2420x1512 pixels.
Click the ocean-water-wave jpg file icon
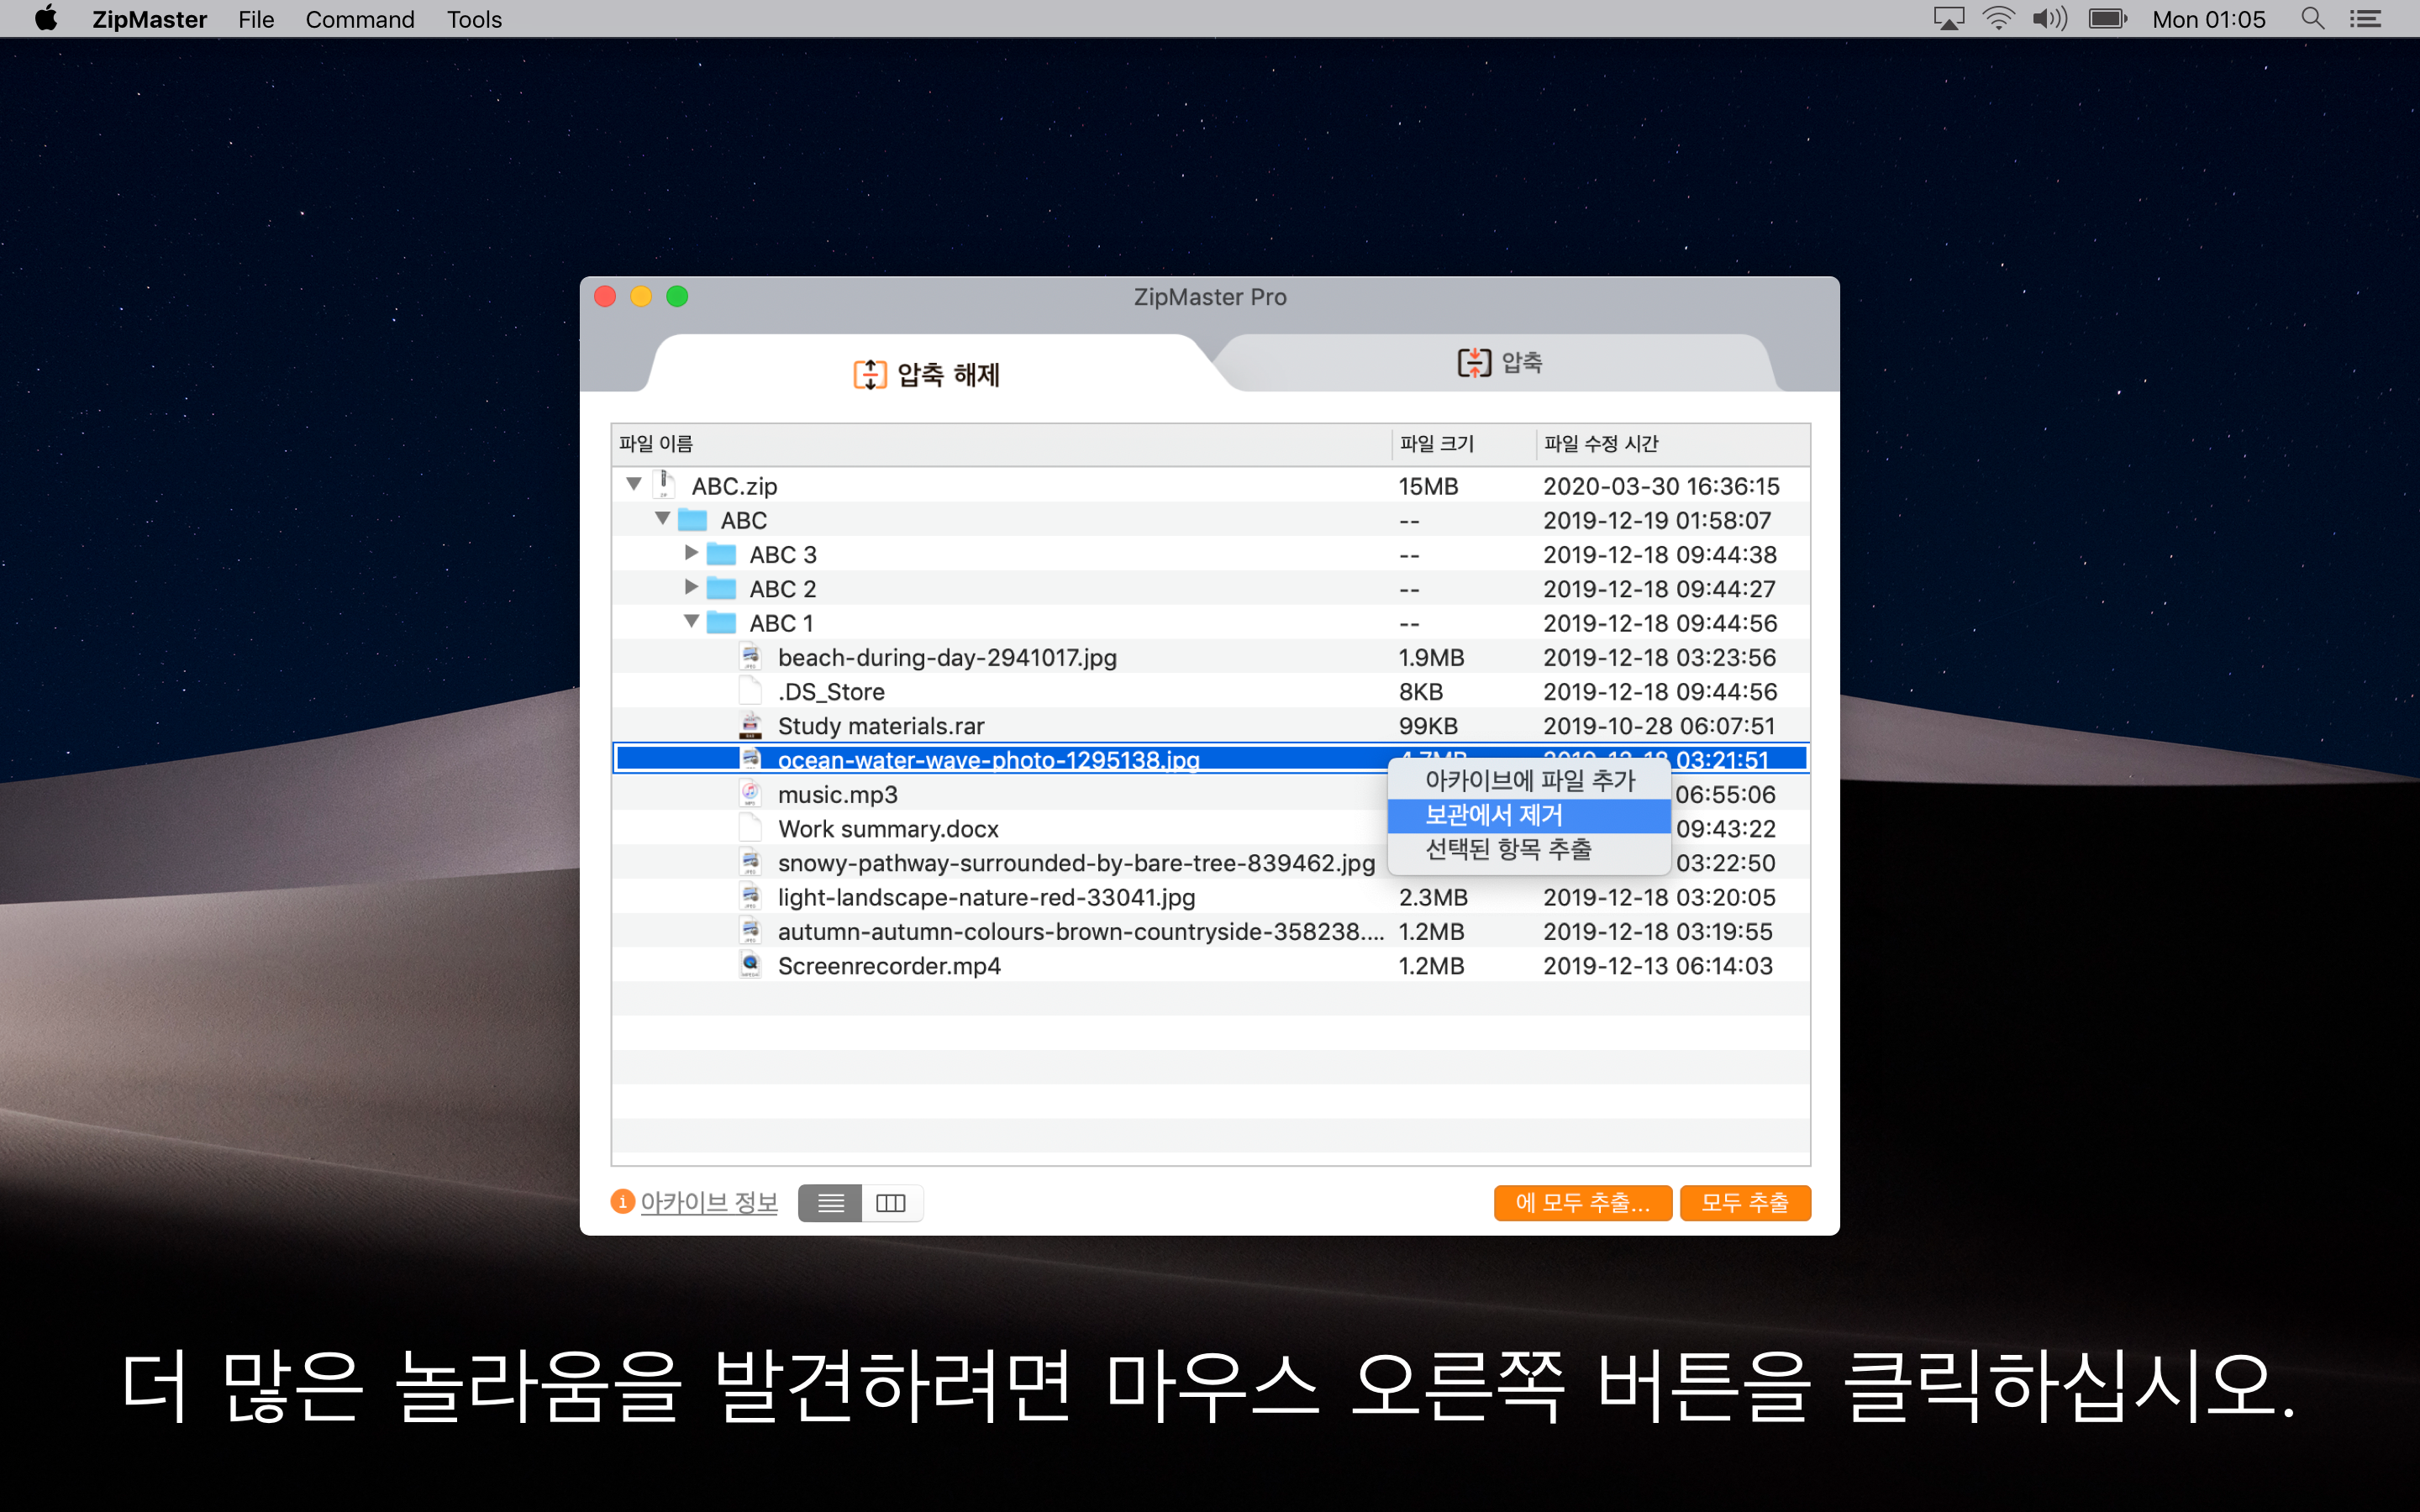tap(751, 759)
